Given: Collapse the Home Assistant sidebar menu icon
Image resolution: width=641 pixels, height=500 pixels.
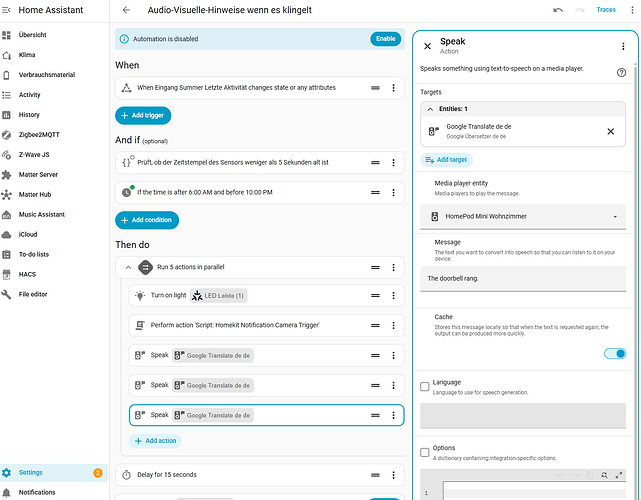Looking at the screenshot, I should tap(6, 10).
